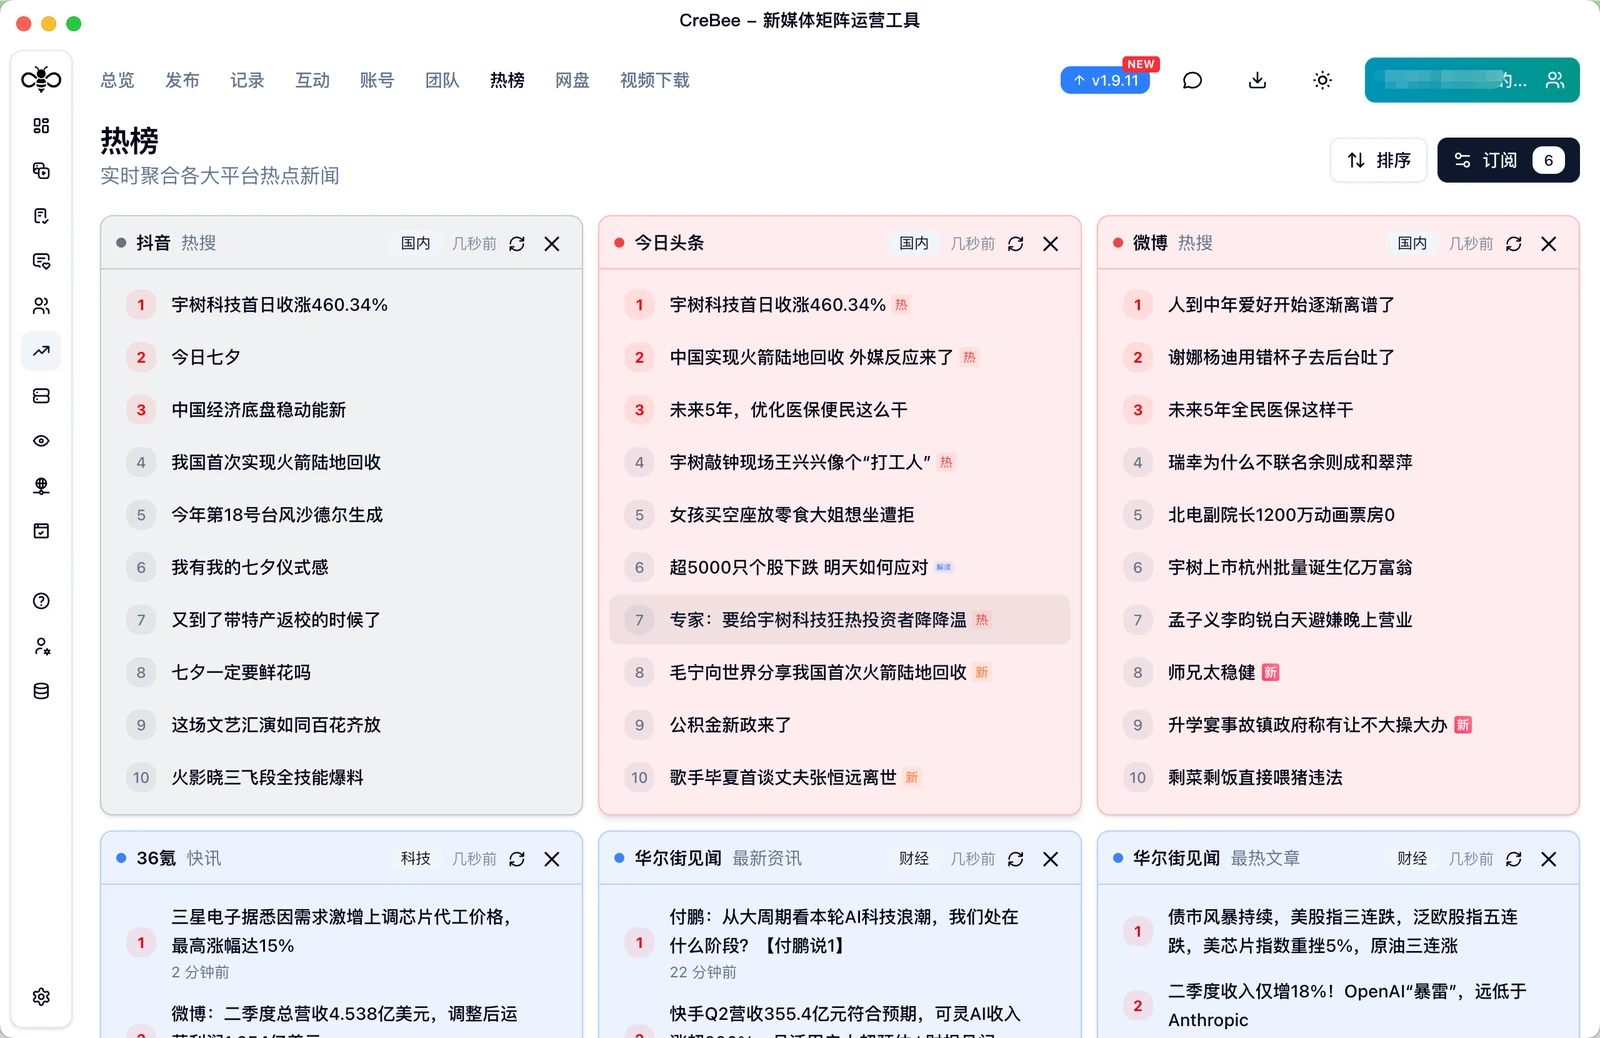Click the database icon in sidebar
1600x1038 pixels.
(41, 691)
